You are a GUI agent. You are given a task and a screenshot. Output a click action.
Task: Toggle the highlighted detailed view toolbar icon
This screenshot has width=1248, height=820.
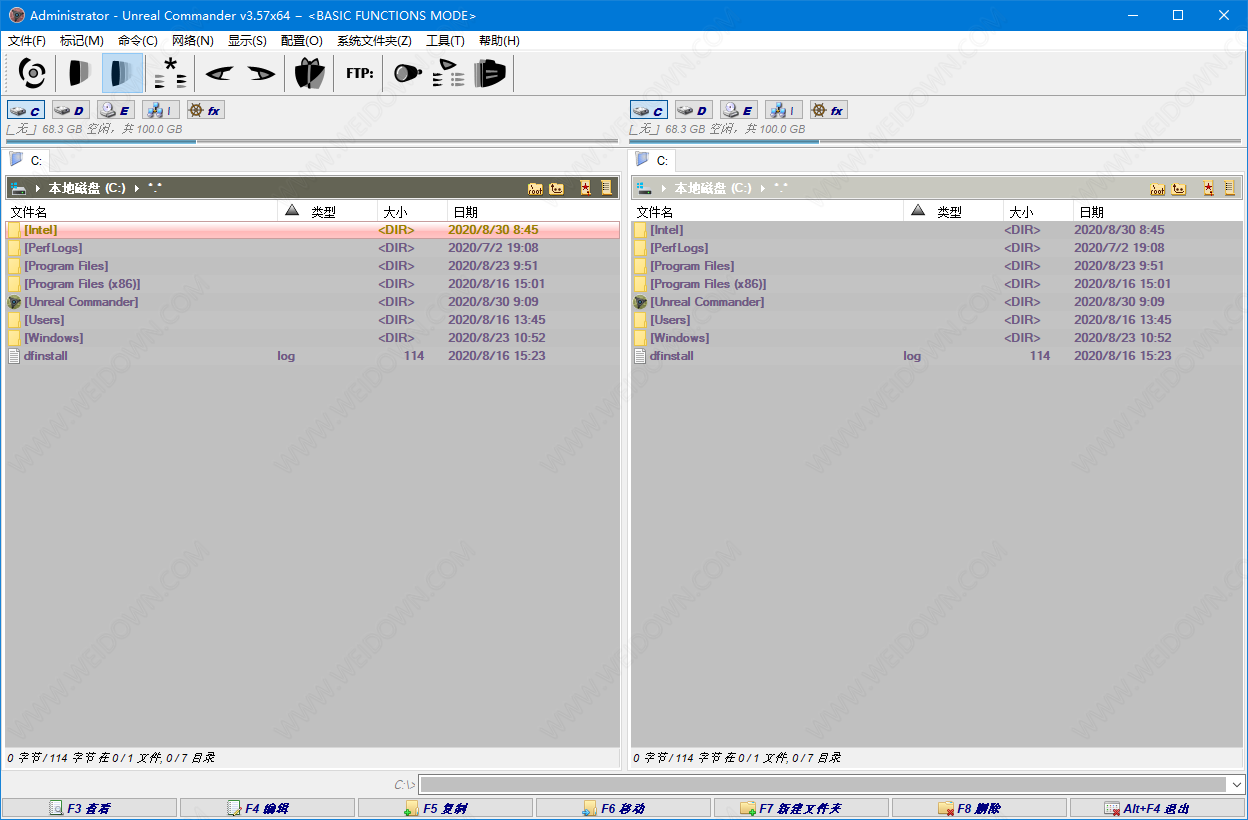pos(122,73)
